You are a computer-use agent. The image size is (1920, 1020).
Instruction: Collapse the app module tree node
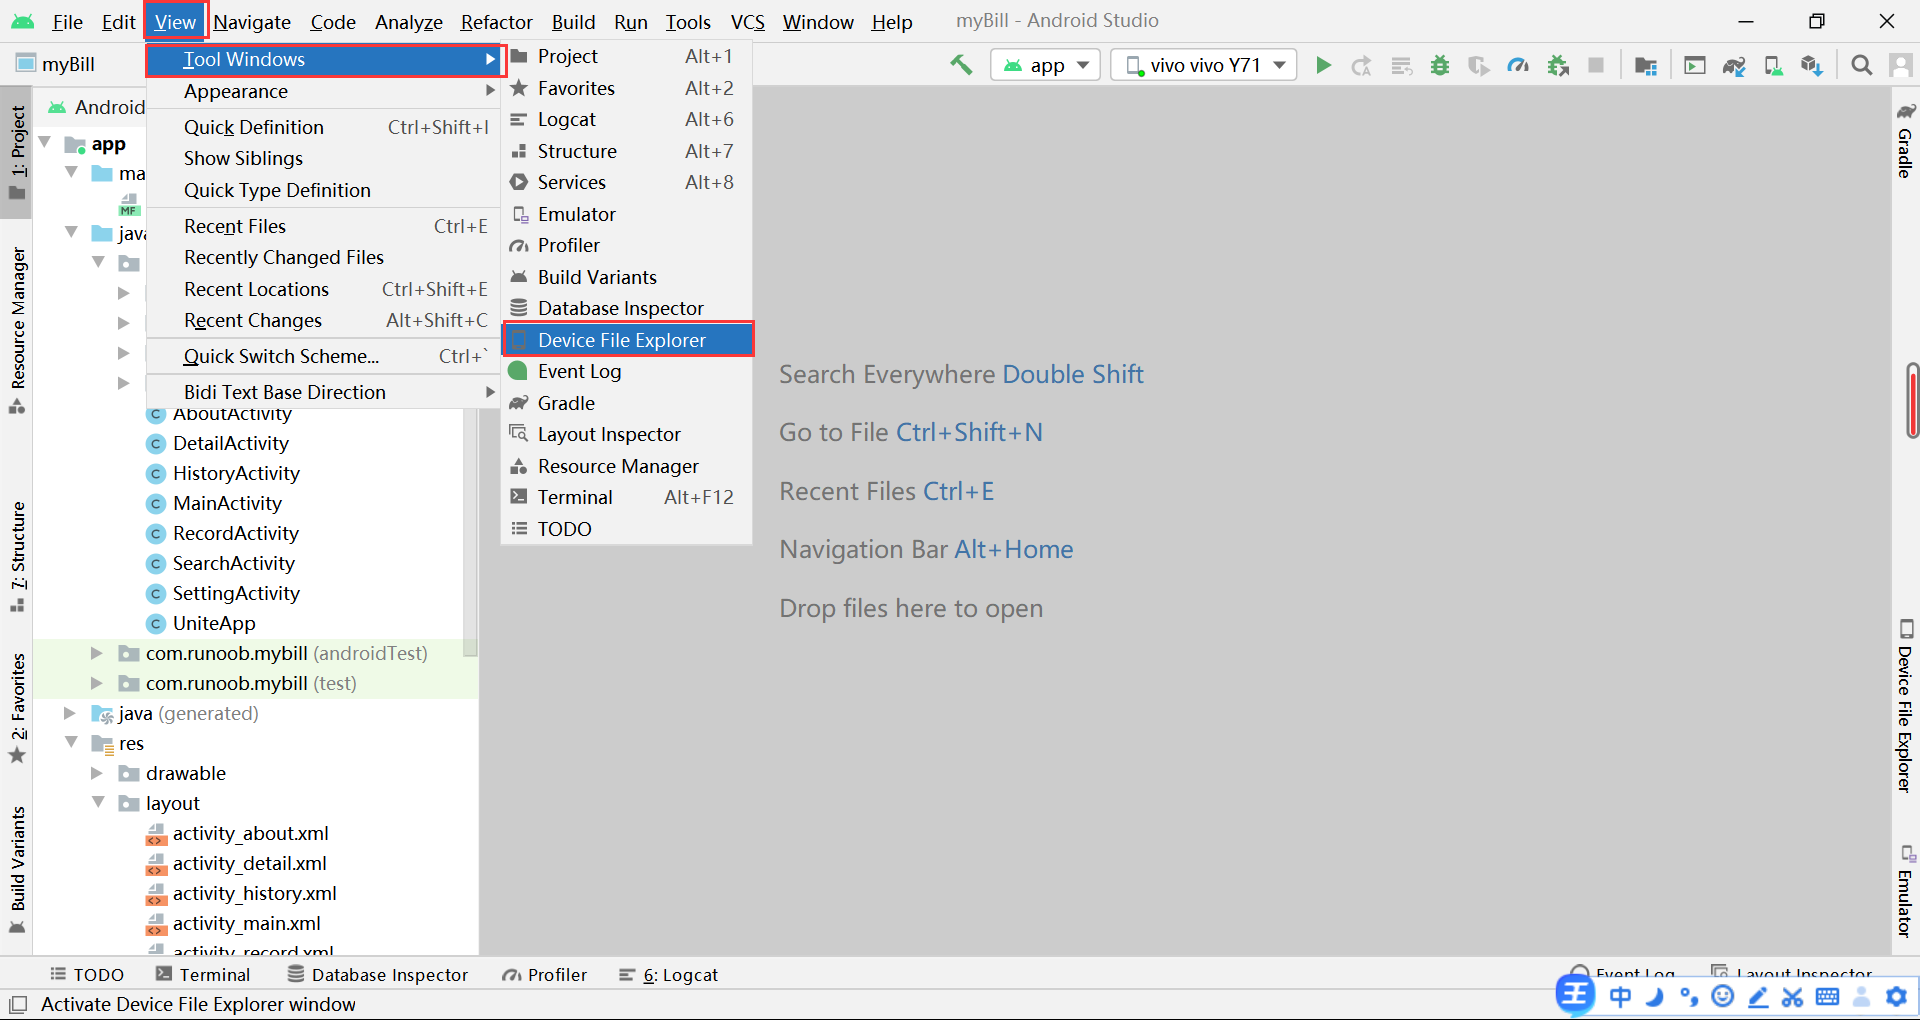pos(45,143)
